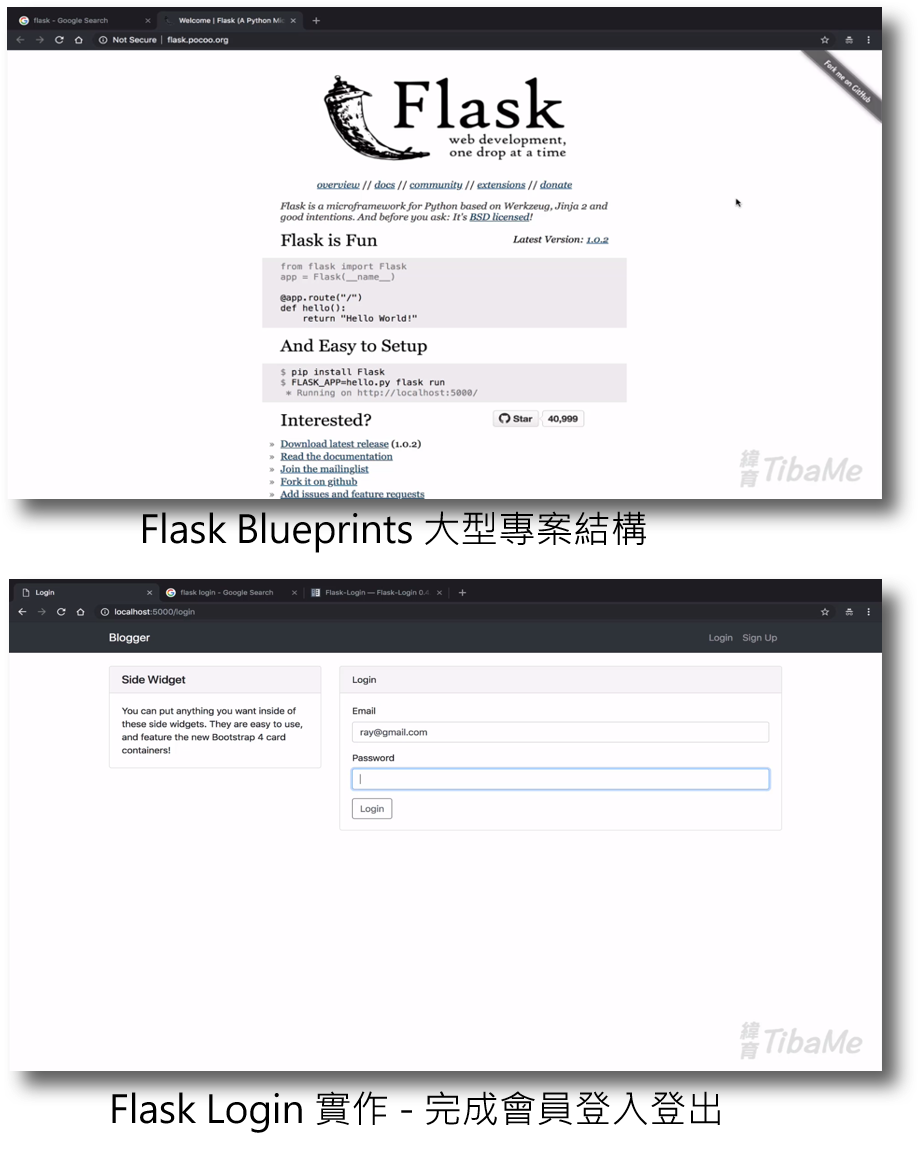This screenshot has width=918, height=1155.
Task: Click 'Read the documentation' link
Action: [337, 457]
